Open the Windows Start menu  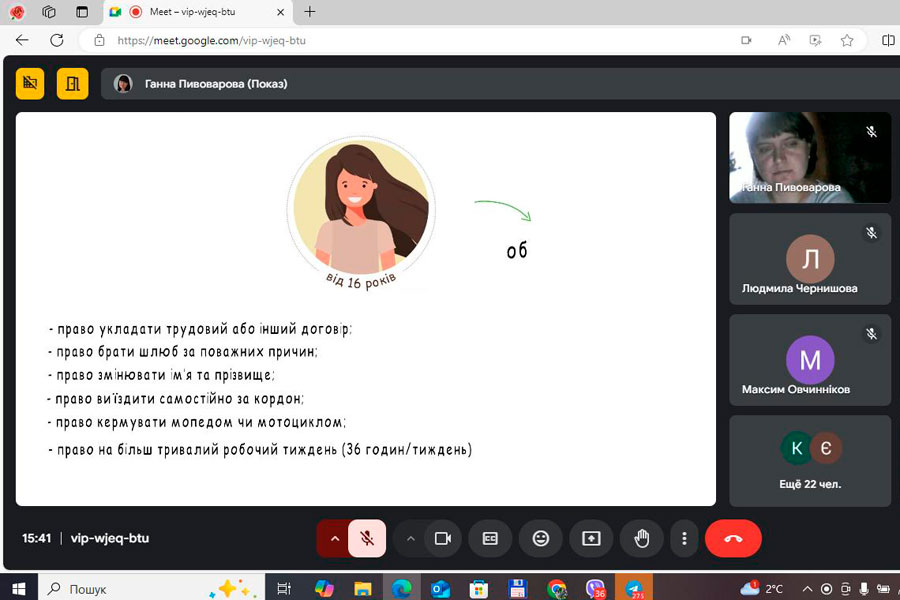coord(19,589)
